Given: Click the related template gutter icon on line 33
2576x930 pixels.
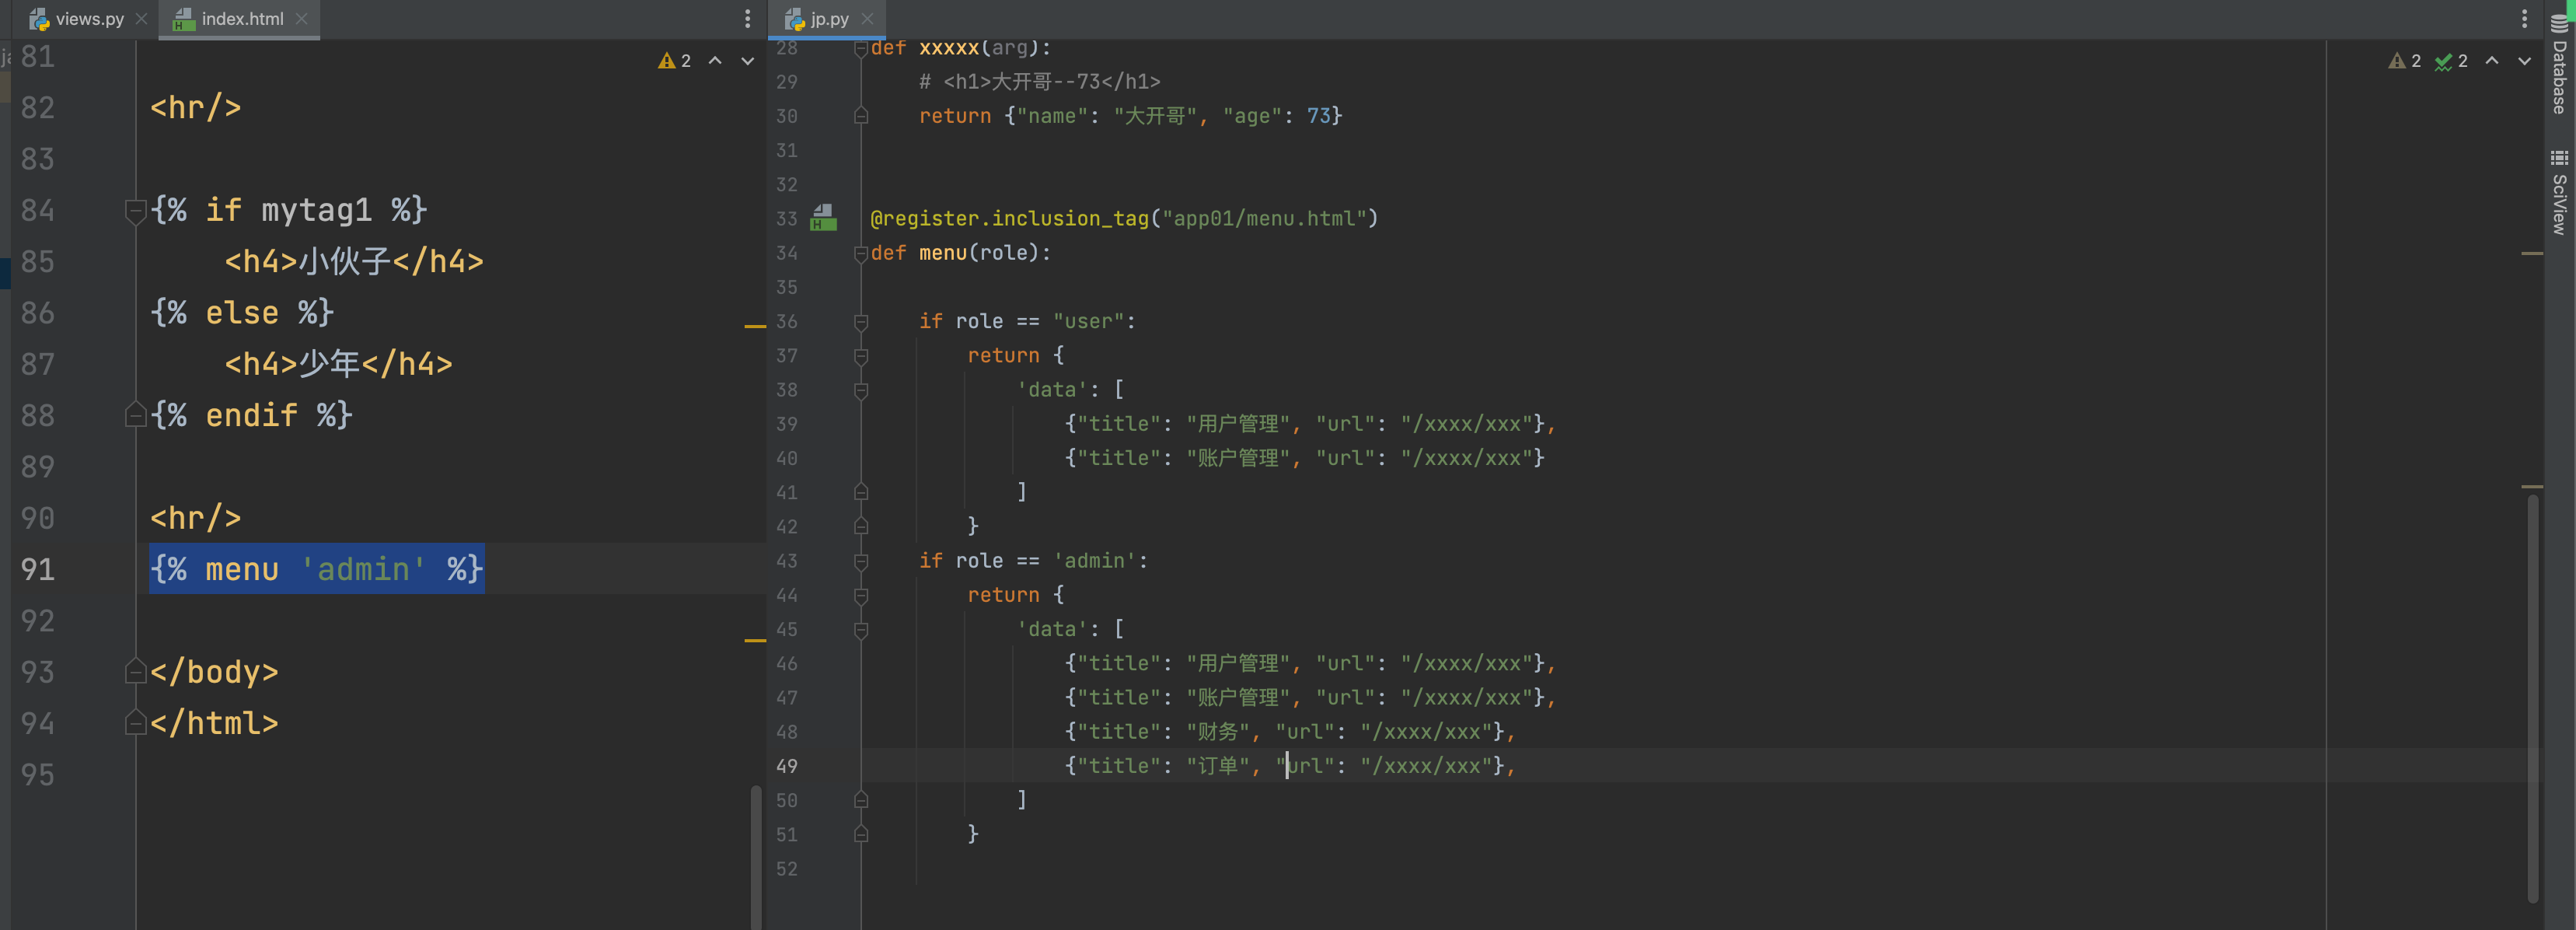Looking at the screenshot, I should point(823,217).
